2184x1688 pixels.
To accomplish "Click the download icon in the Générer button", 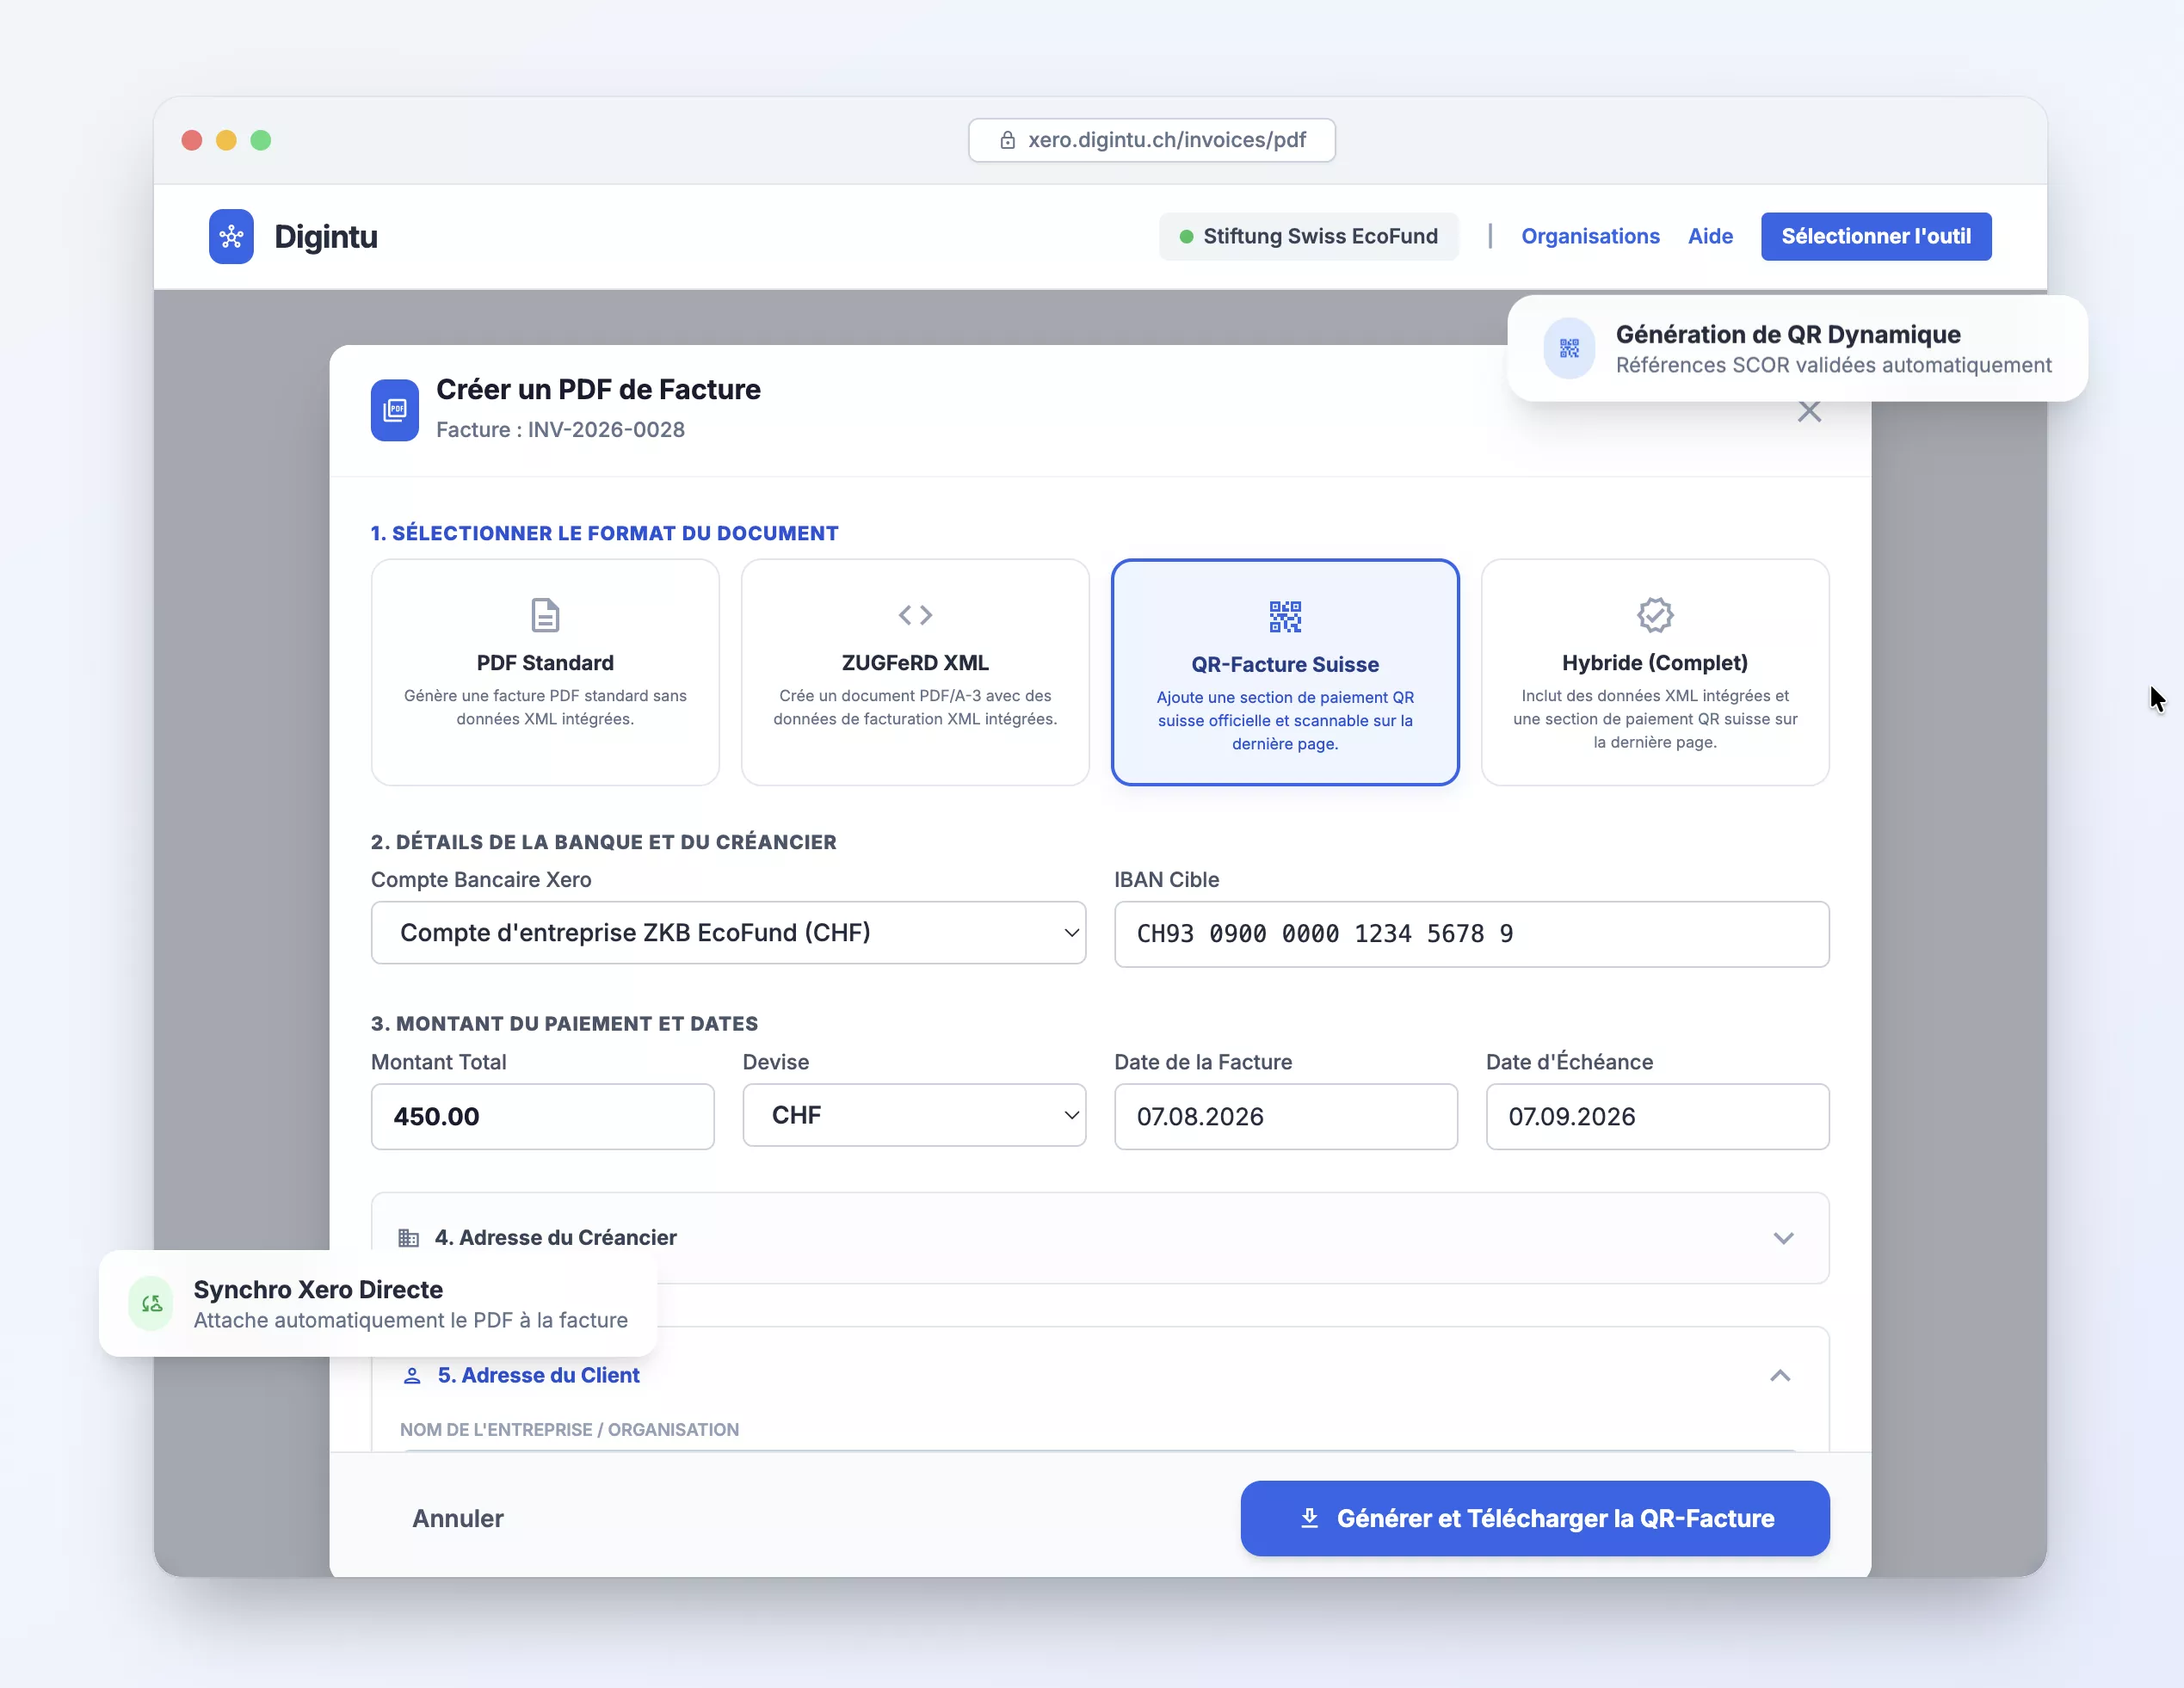I will coord(1309,1518).
